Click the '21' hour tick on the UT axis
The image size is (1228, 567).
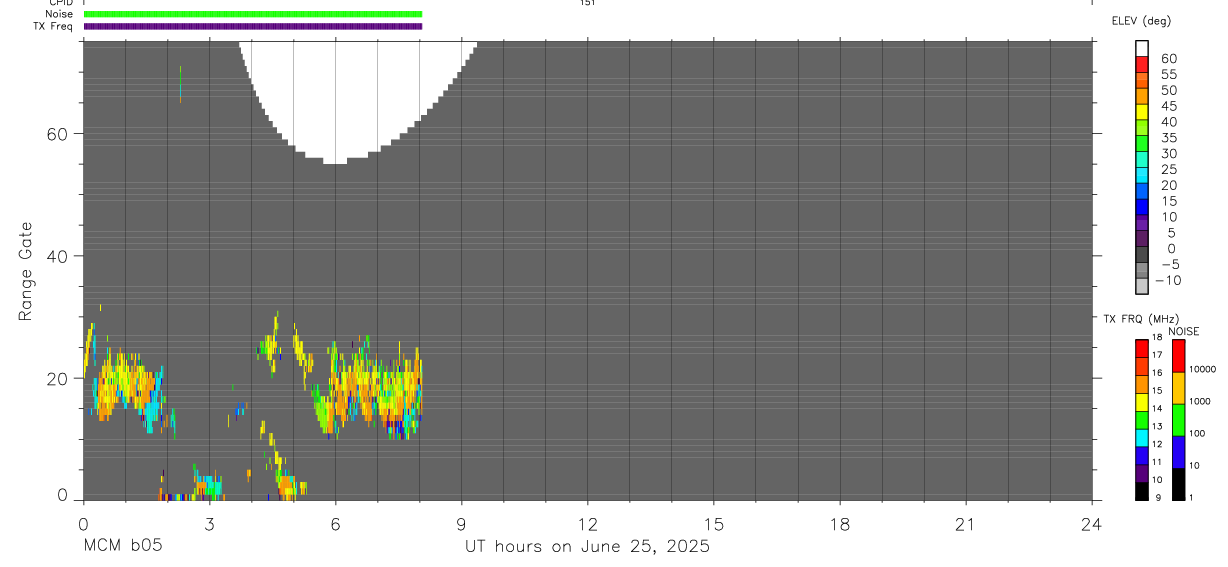[965, 524]
